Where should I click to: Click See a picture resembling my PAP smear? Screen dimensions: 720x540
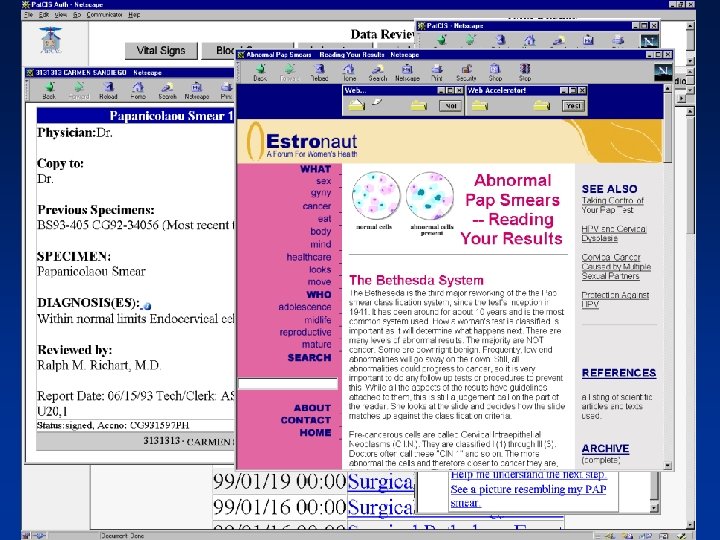coord(528,496)
